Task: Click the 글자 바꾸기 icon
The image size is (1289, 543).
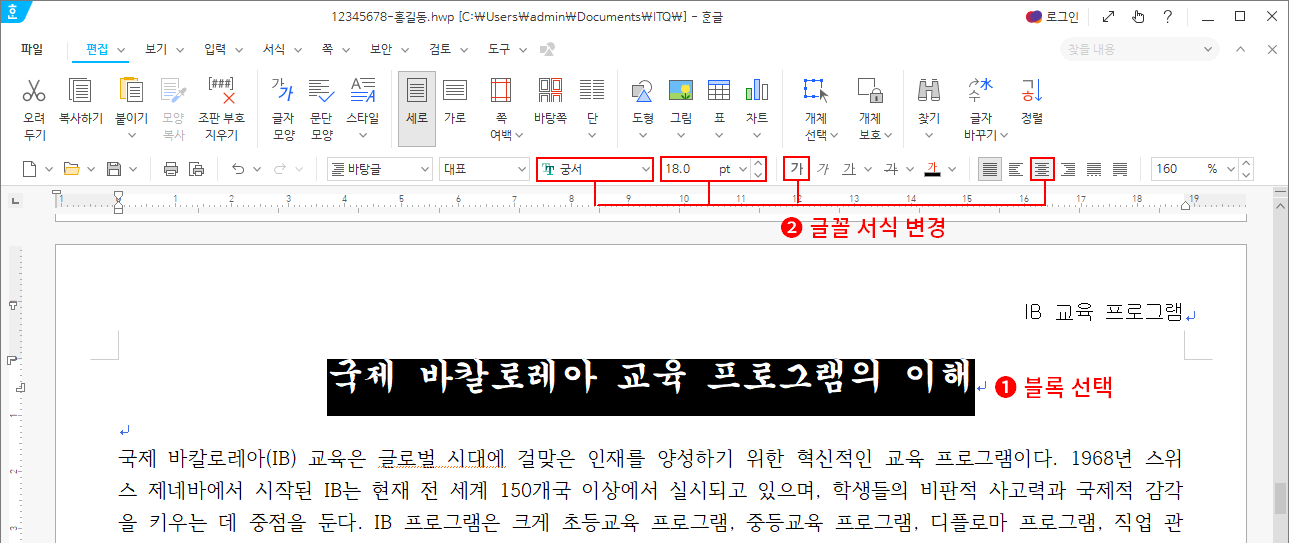Action: click(x=980, y=91)
